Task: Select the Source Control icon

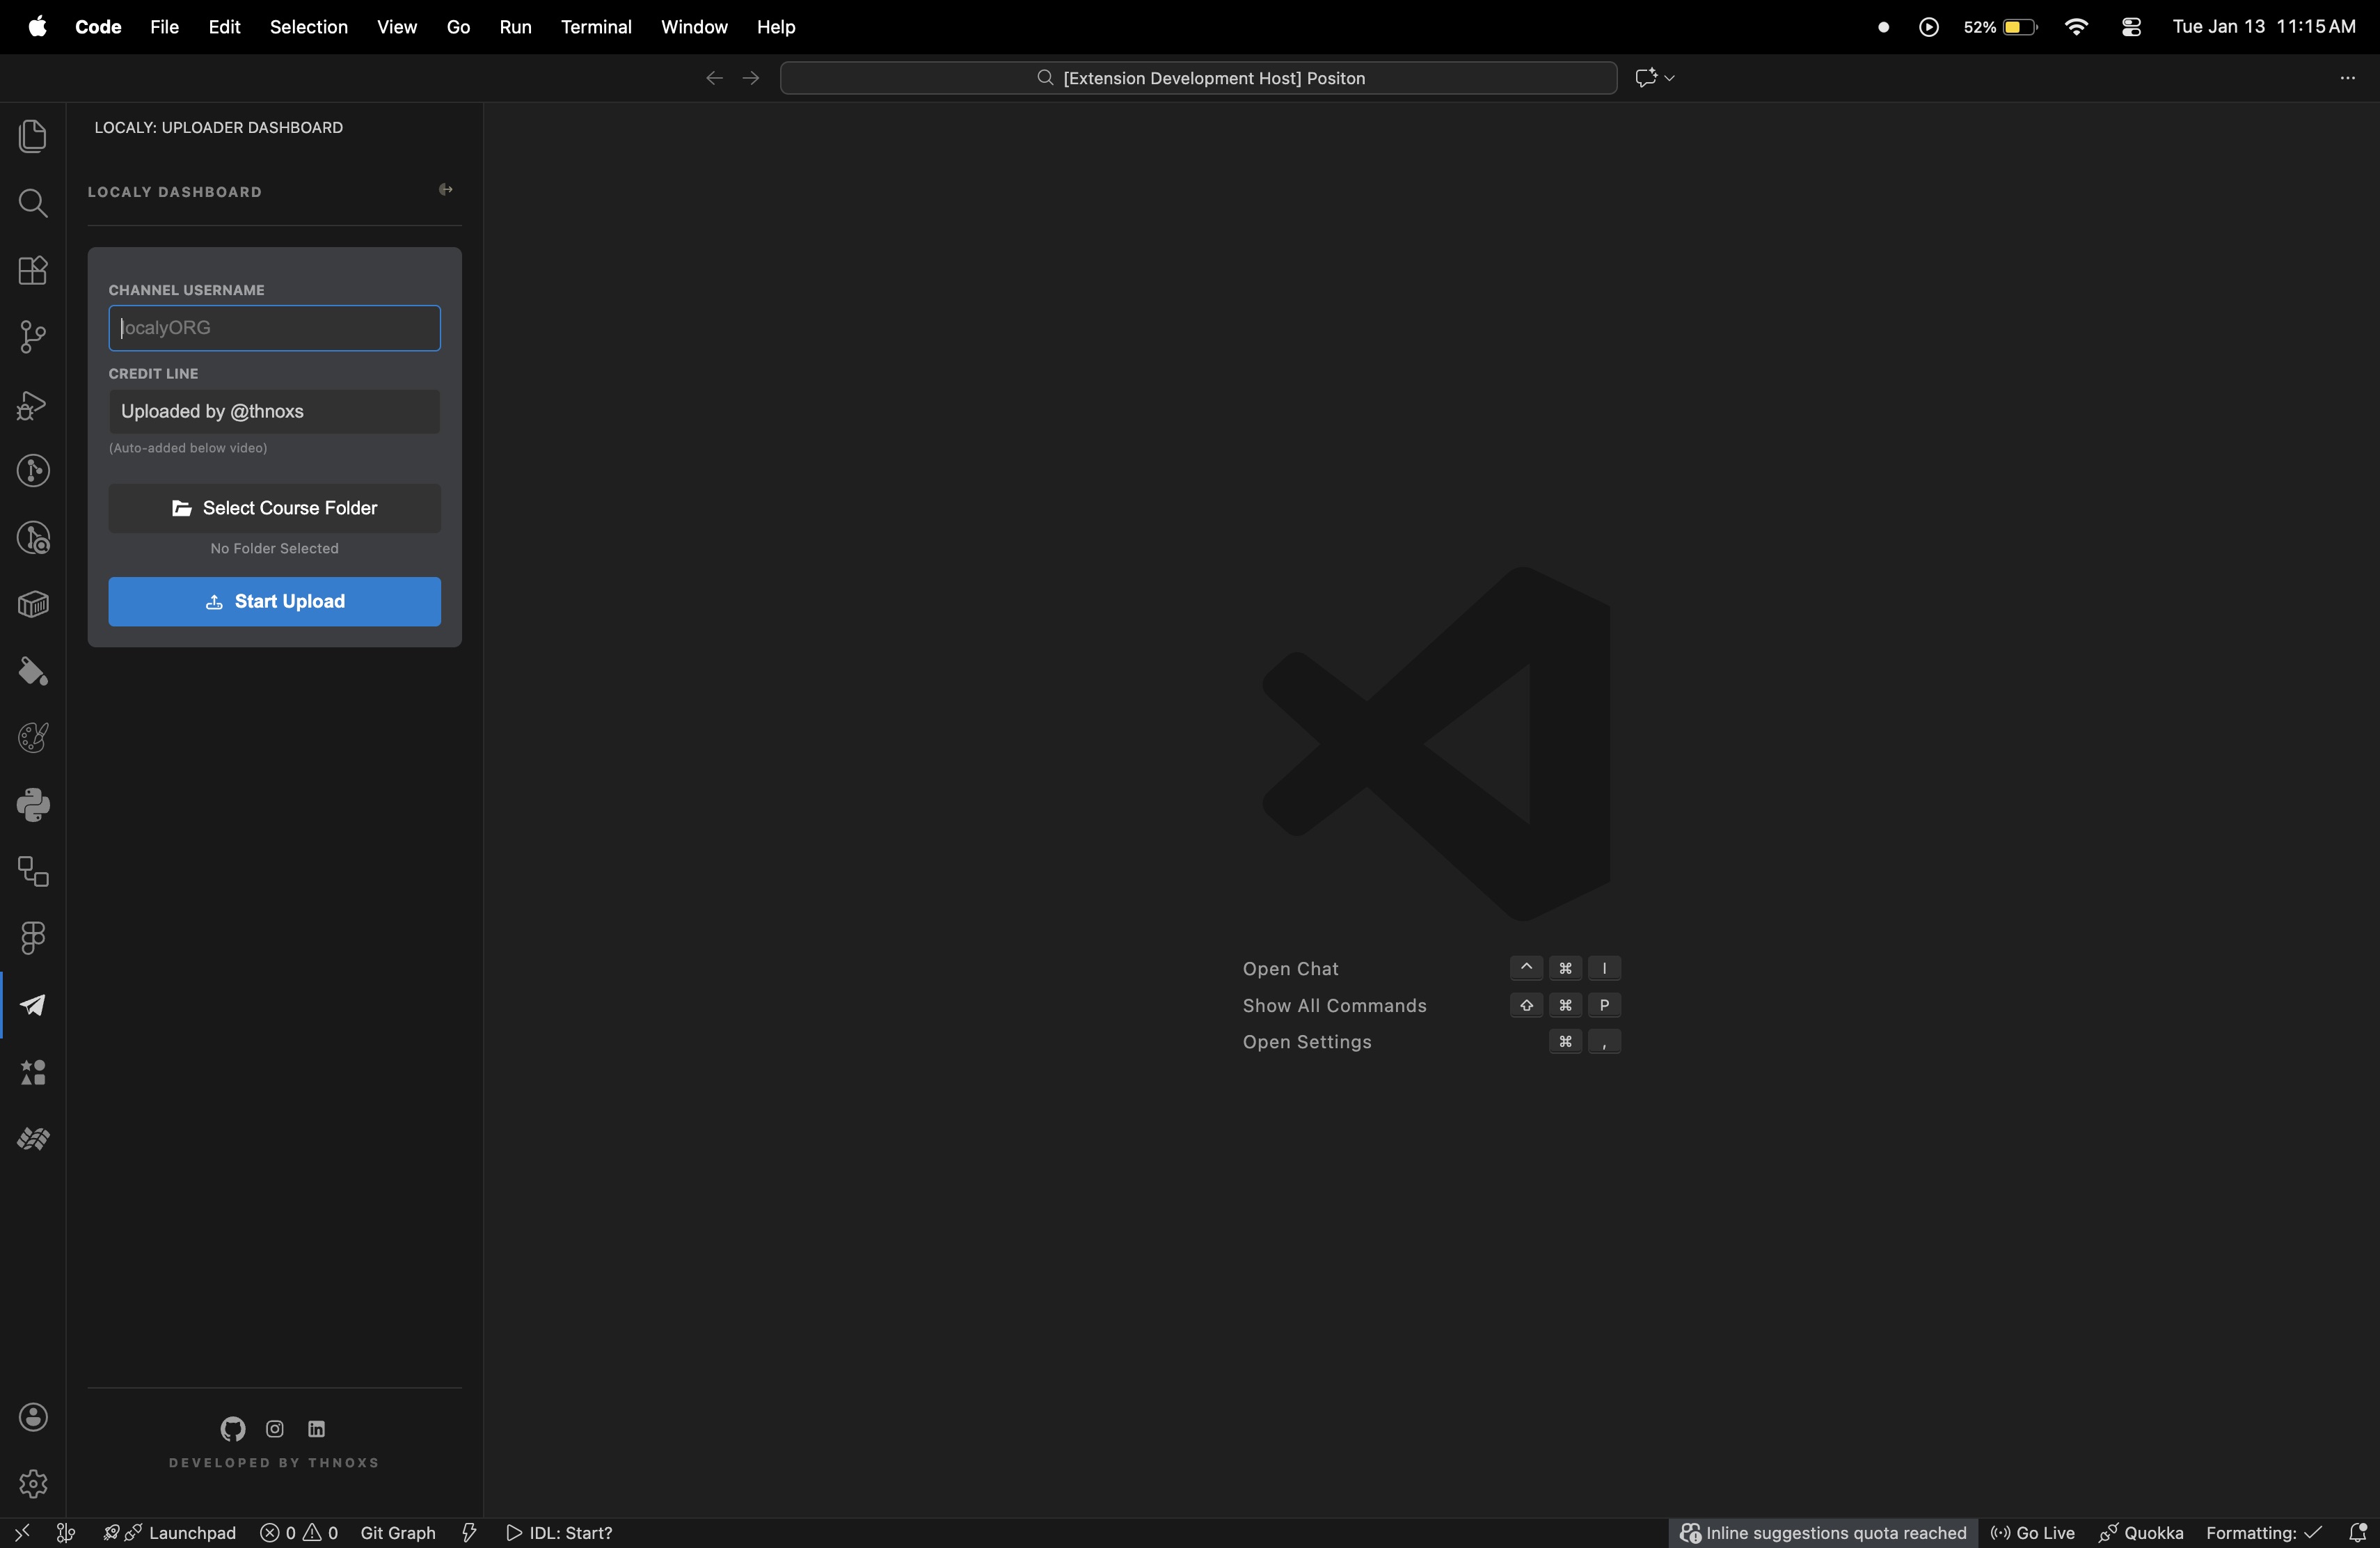Action: 33,337
